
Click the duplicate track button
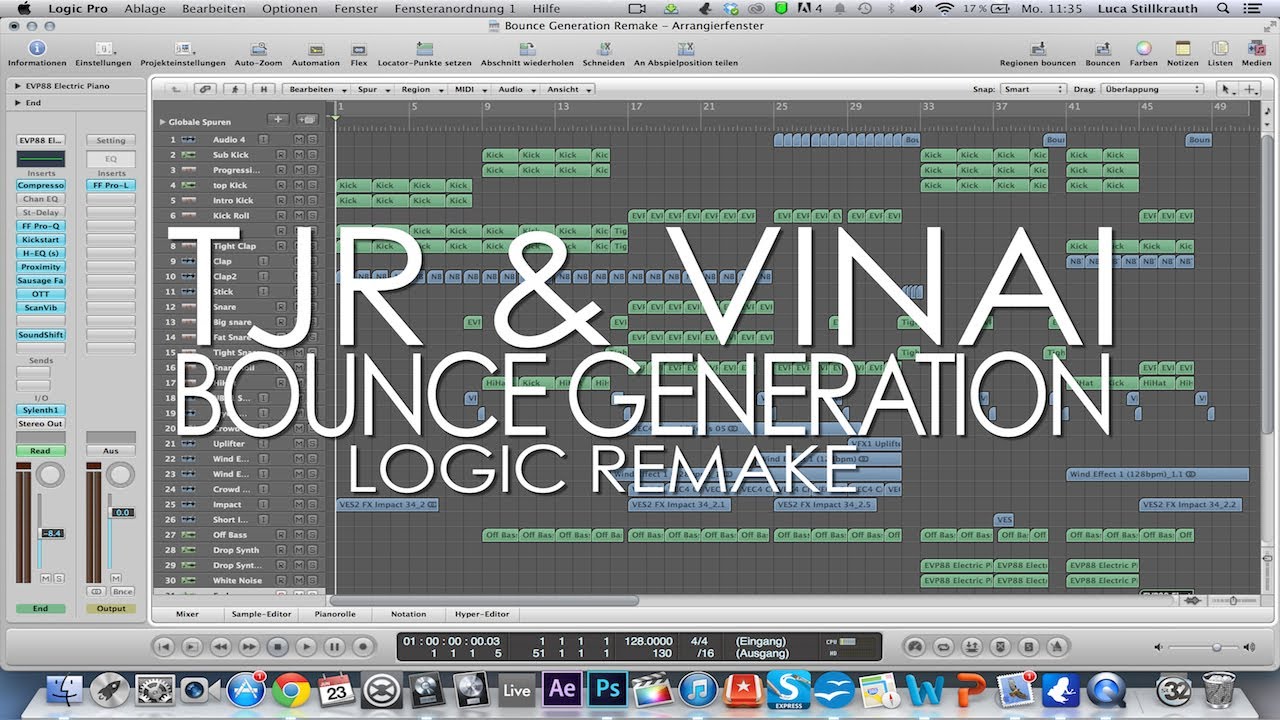tap(307, 120)
